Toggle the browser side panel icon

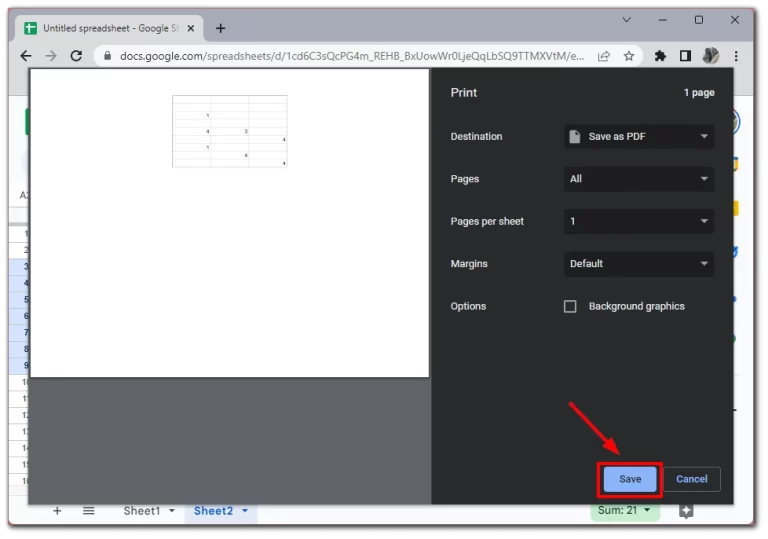[x=685, y=57]
